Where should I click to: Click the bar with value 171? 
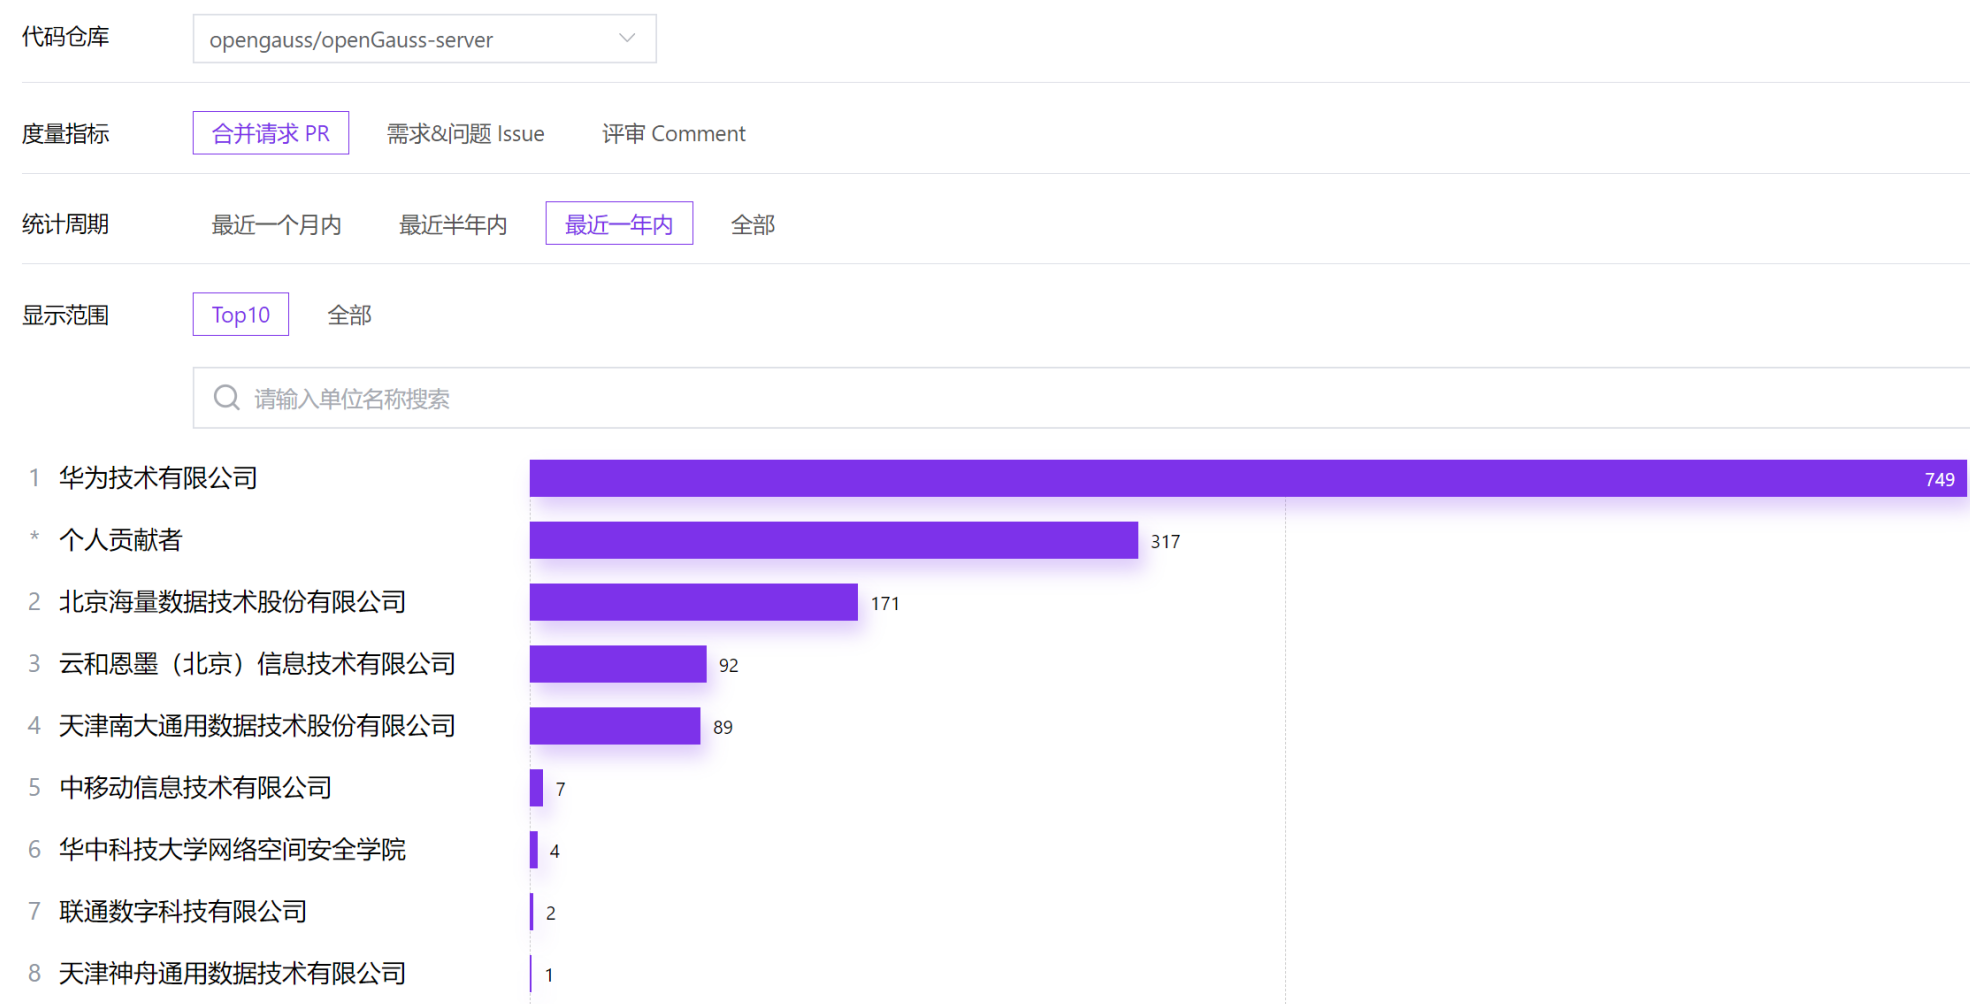(694, 602)
